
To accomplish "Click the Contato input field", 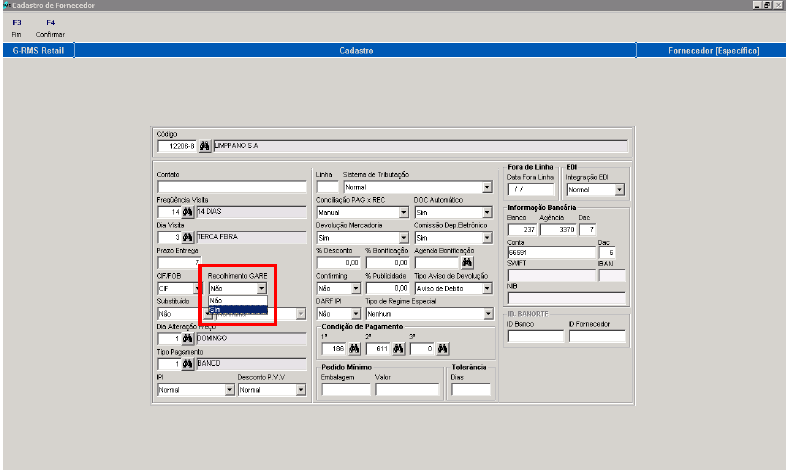I will pyautogui.click(x=231, y=187).
